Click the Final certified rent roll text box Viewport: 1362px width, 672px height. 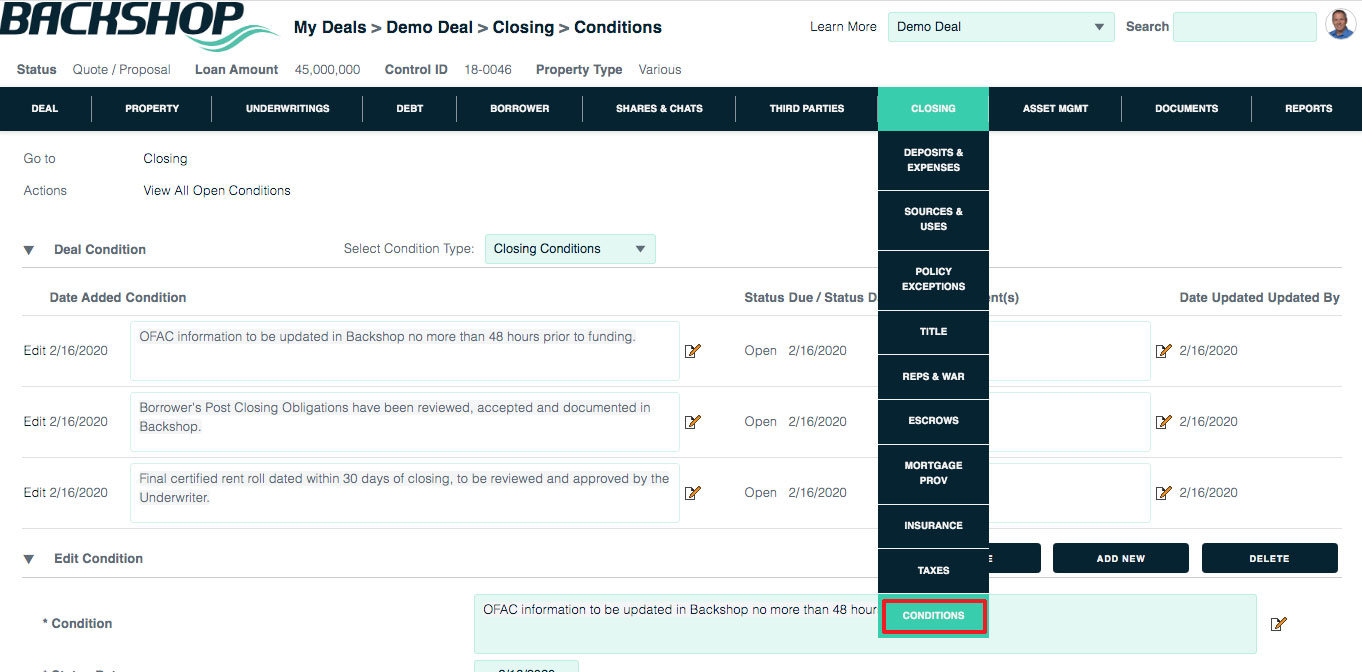click(405, 493)
